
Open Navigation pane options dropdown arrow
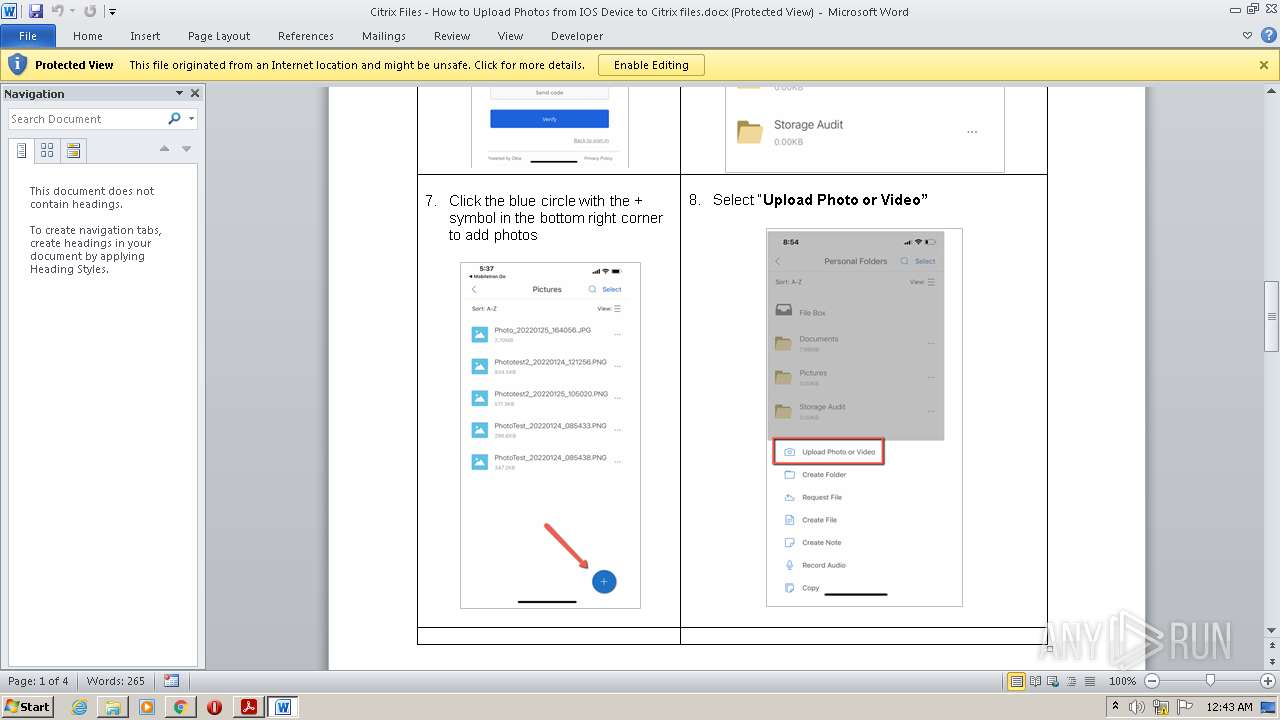180,93
